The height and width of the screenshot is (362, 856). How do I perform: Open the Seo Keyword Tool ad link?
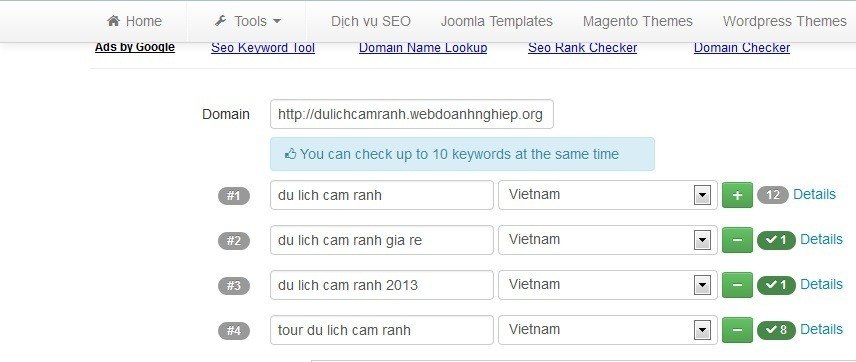coord(263,48)
